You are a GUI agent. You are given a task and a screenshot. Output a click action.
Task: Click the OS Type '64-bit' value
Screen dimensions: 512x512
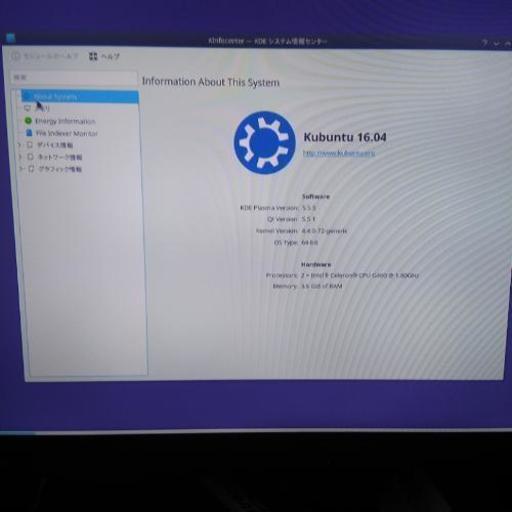click(x=310, y=243)
